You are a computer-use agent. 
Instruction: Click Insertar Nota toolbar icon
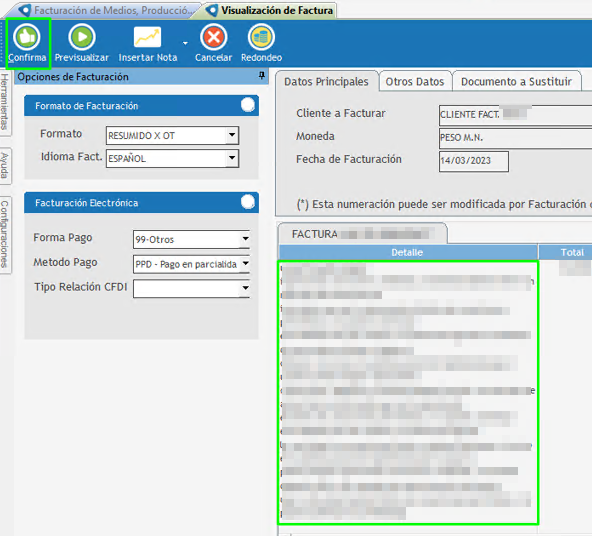click(x=148, y=37)
